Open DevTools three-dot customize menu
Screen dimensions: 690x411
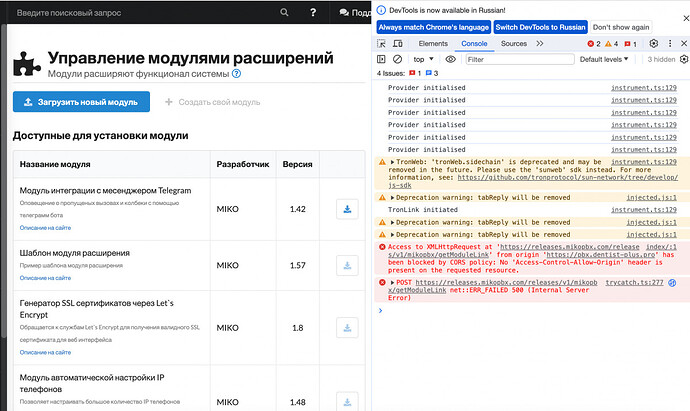coord(670,43)
